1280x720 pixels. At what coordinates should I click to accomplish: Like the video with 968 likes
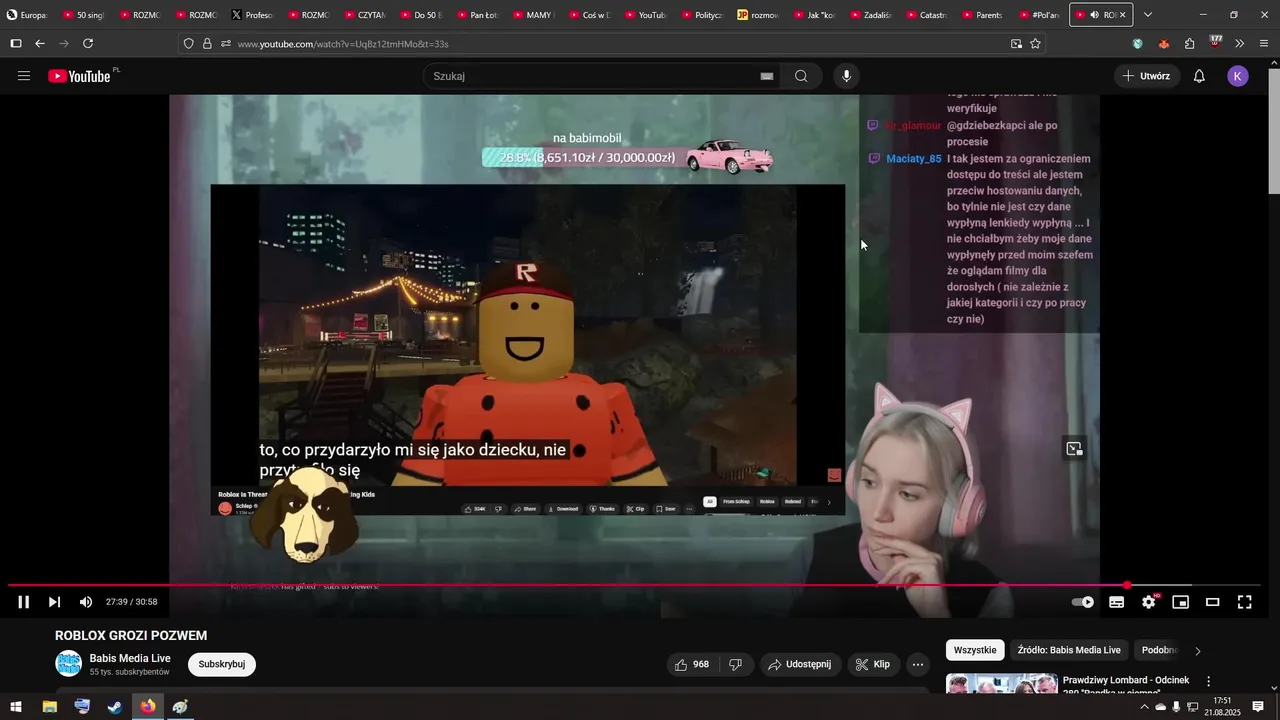coord(692,664)
